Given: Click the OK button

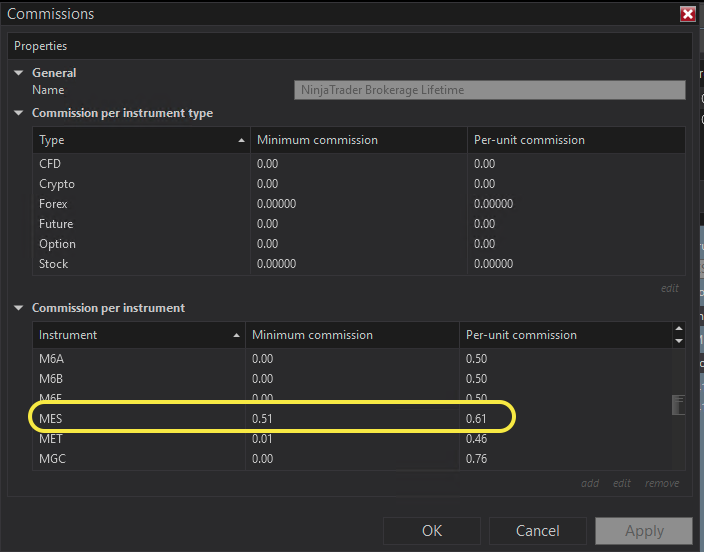Looking at the screenshot, I should click(432, 531).
